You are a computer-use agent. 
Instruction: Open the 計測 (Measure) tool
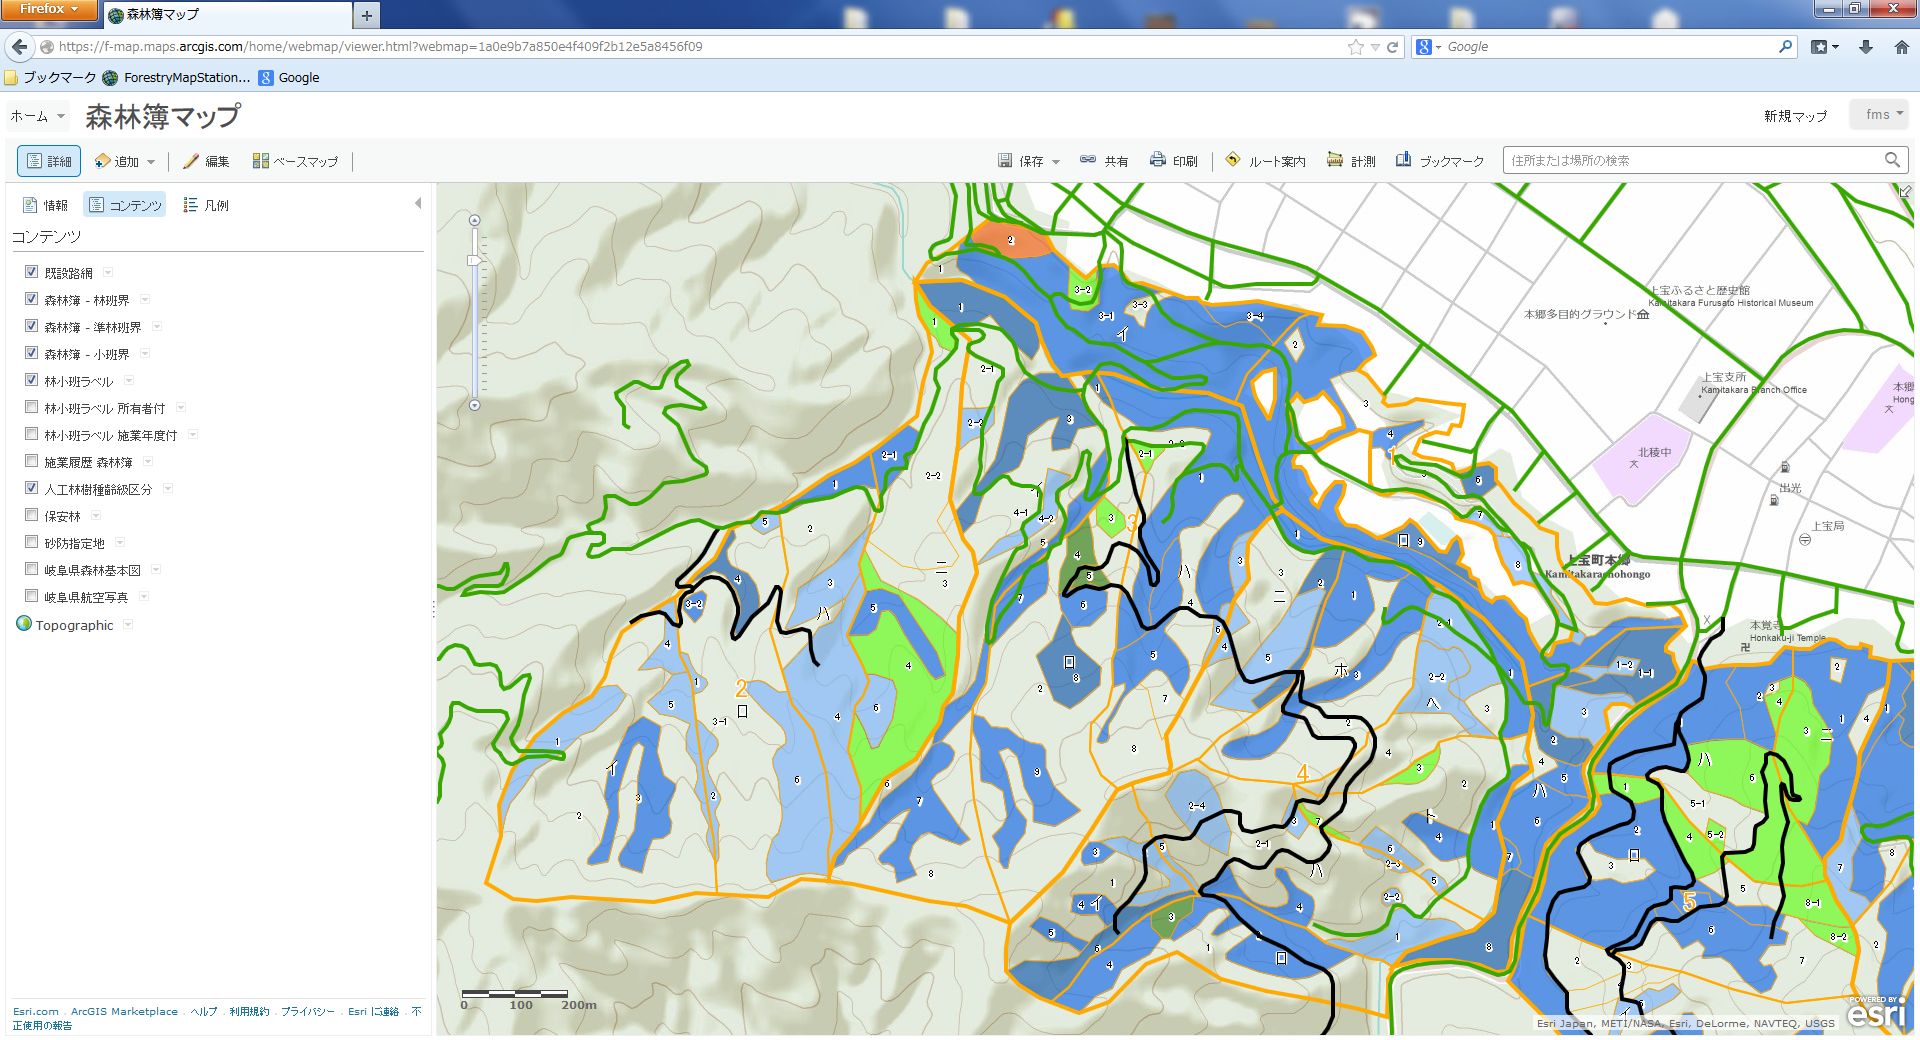tap(1350, 160)
